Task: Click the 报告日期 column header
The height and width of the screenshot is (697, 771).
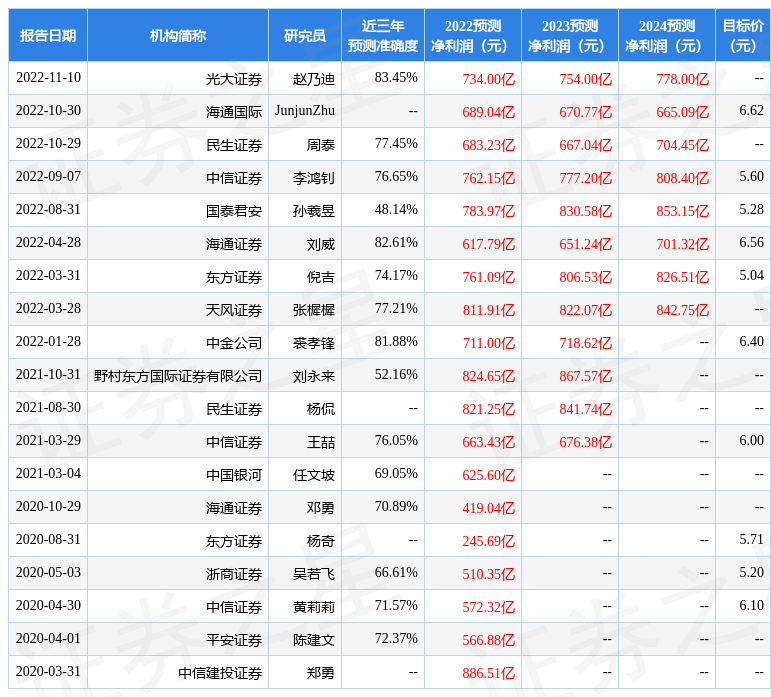Action: click(x=48, y=35)
